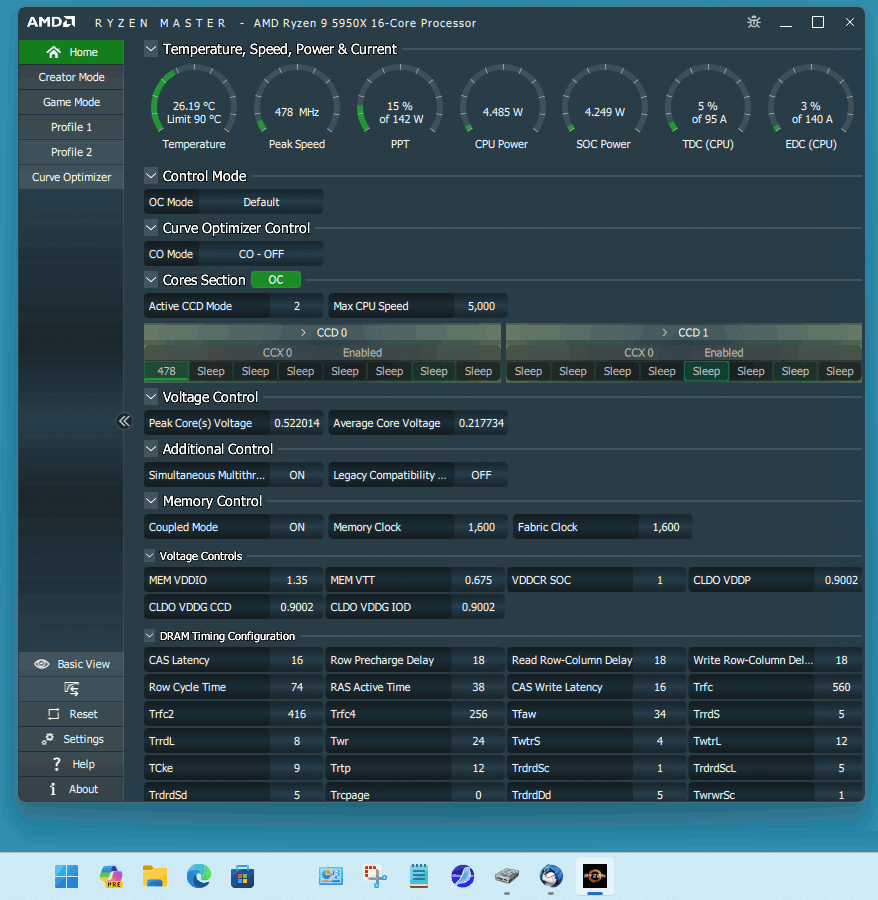Switch to Creator Mode tab
The image size is (878, 900).
(71, 77)
